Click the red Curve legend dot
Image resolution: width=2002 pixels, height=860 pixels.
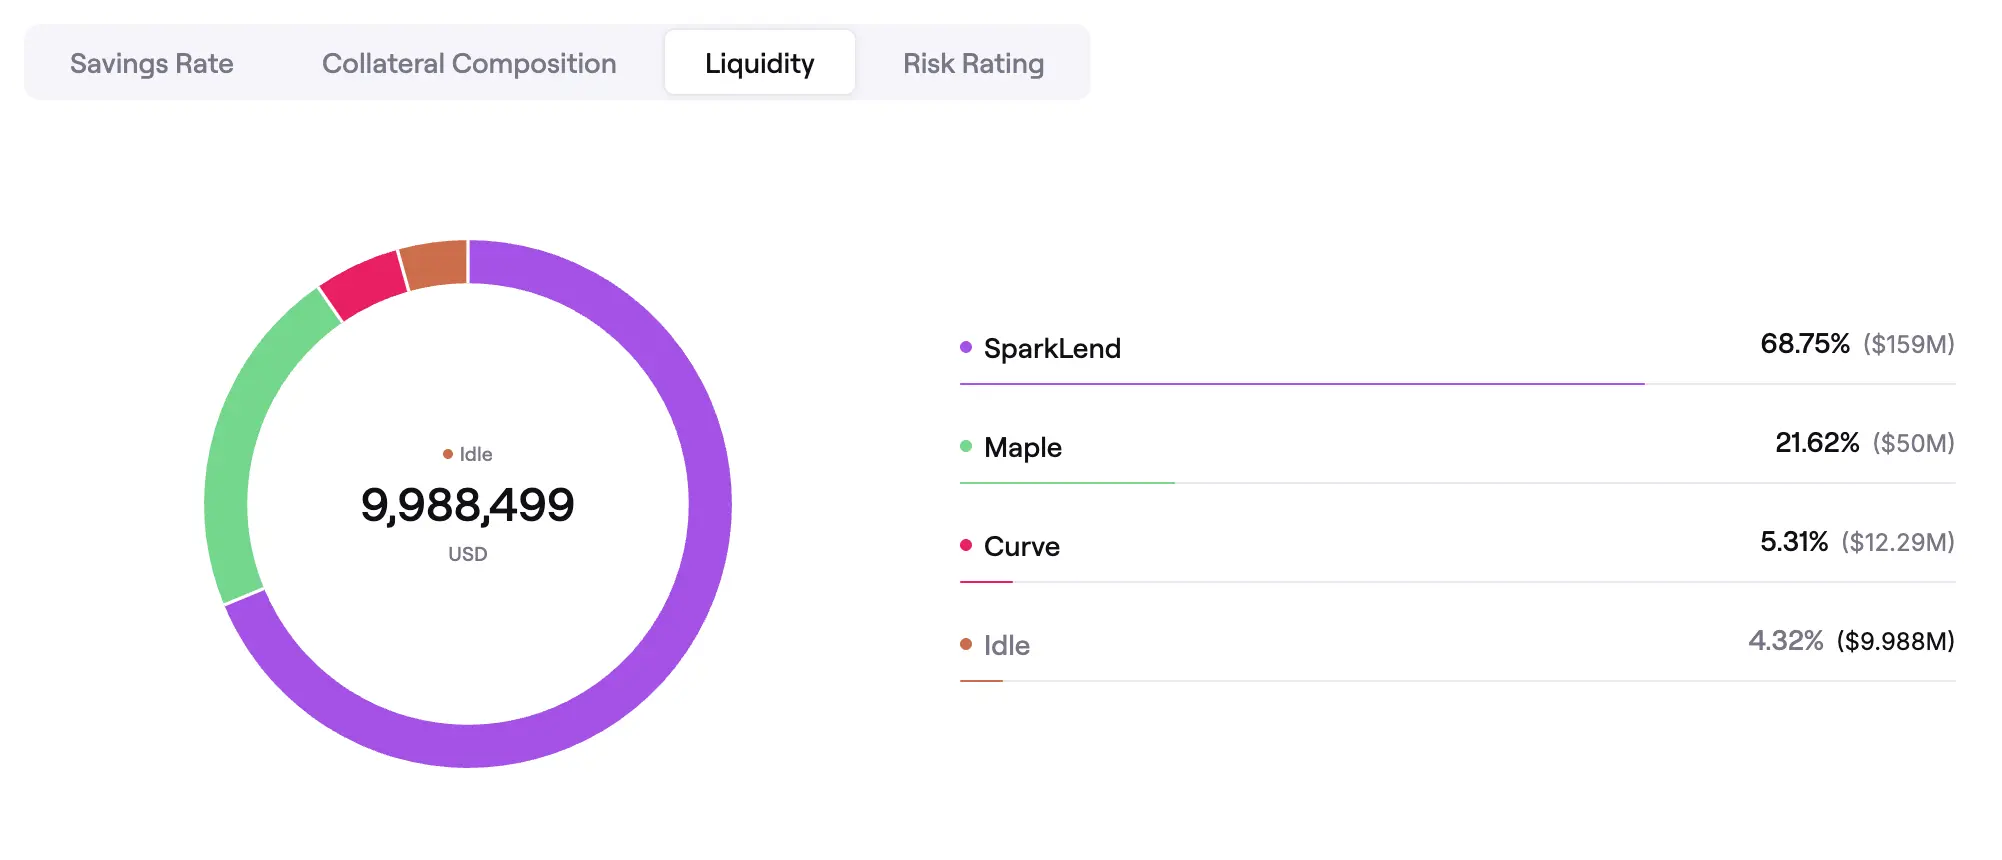(966, 545)
